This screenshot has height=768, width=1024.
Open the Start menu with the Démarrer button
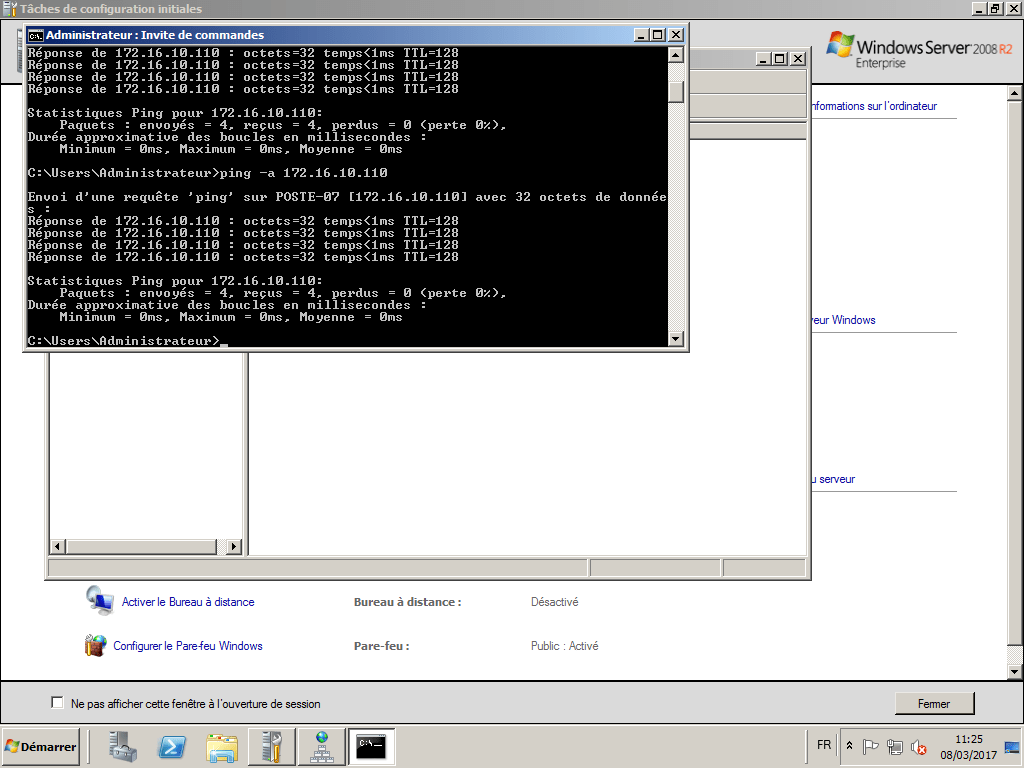38,746
